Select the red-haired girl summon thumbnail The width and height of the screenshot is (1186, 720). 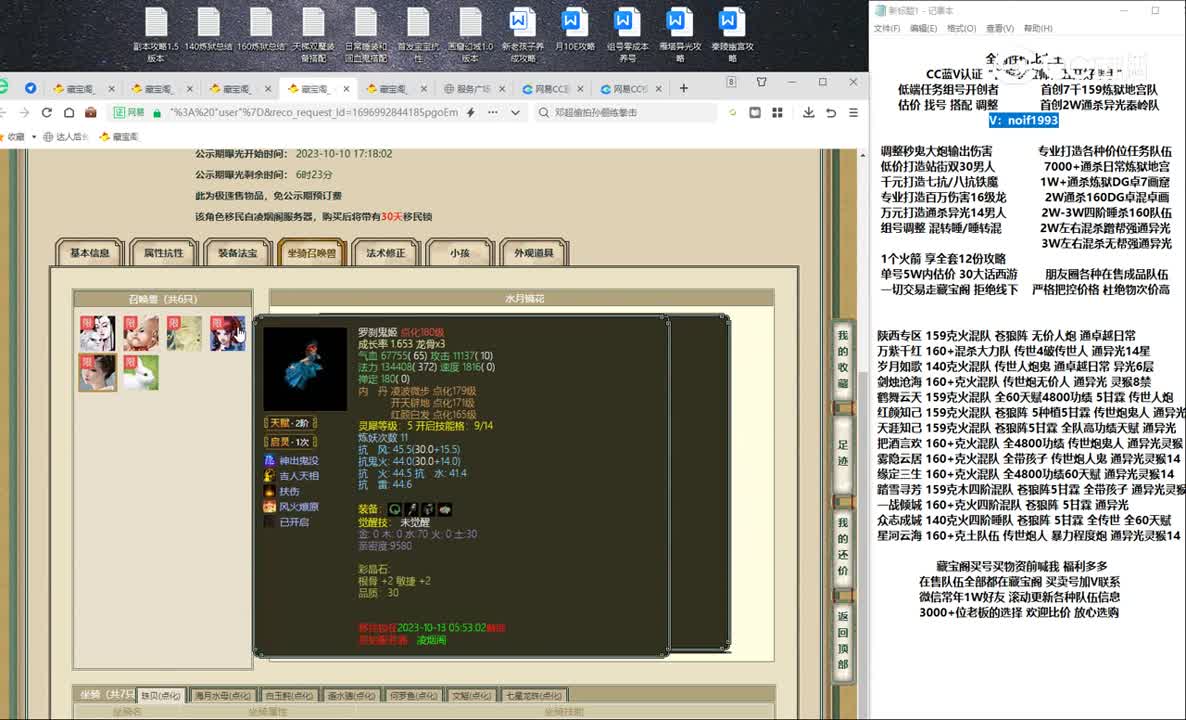pos(228,333)
